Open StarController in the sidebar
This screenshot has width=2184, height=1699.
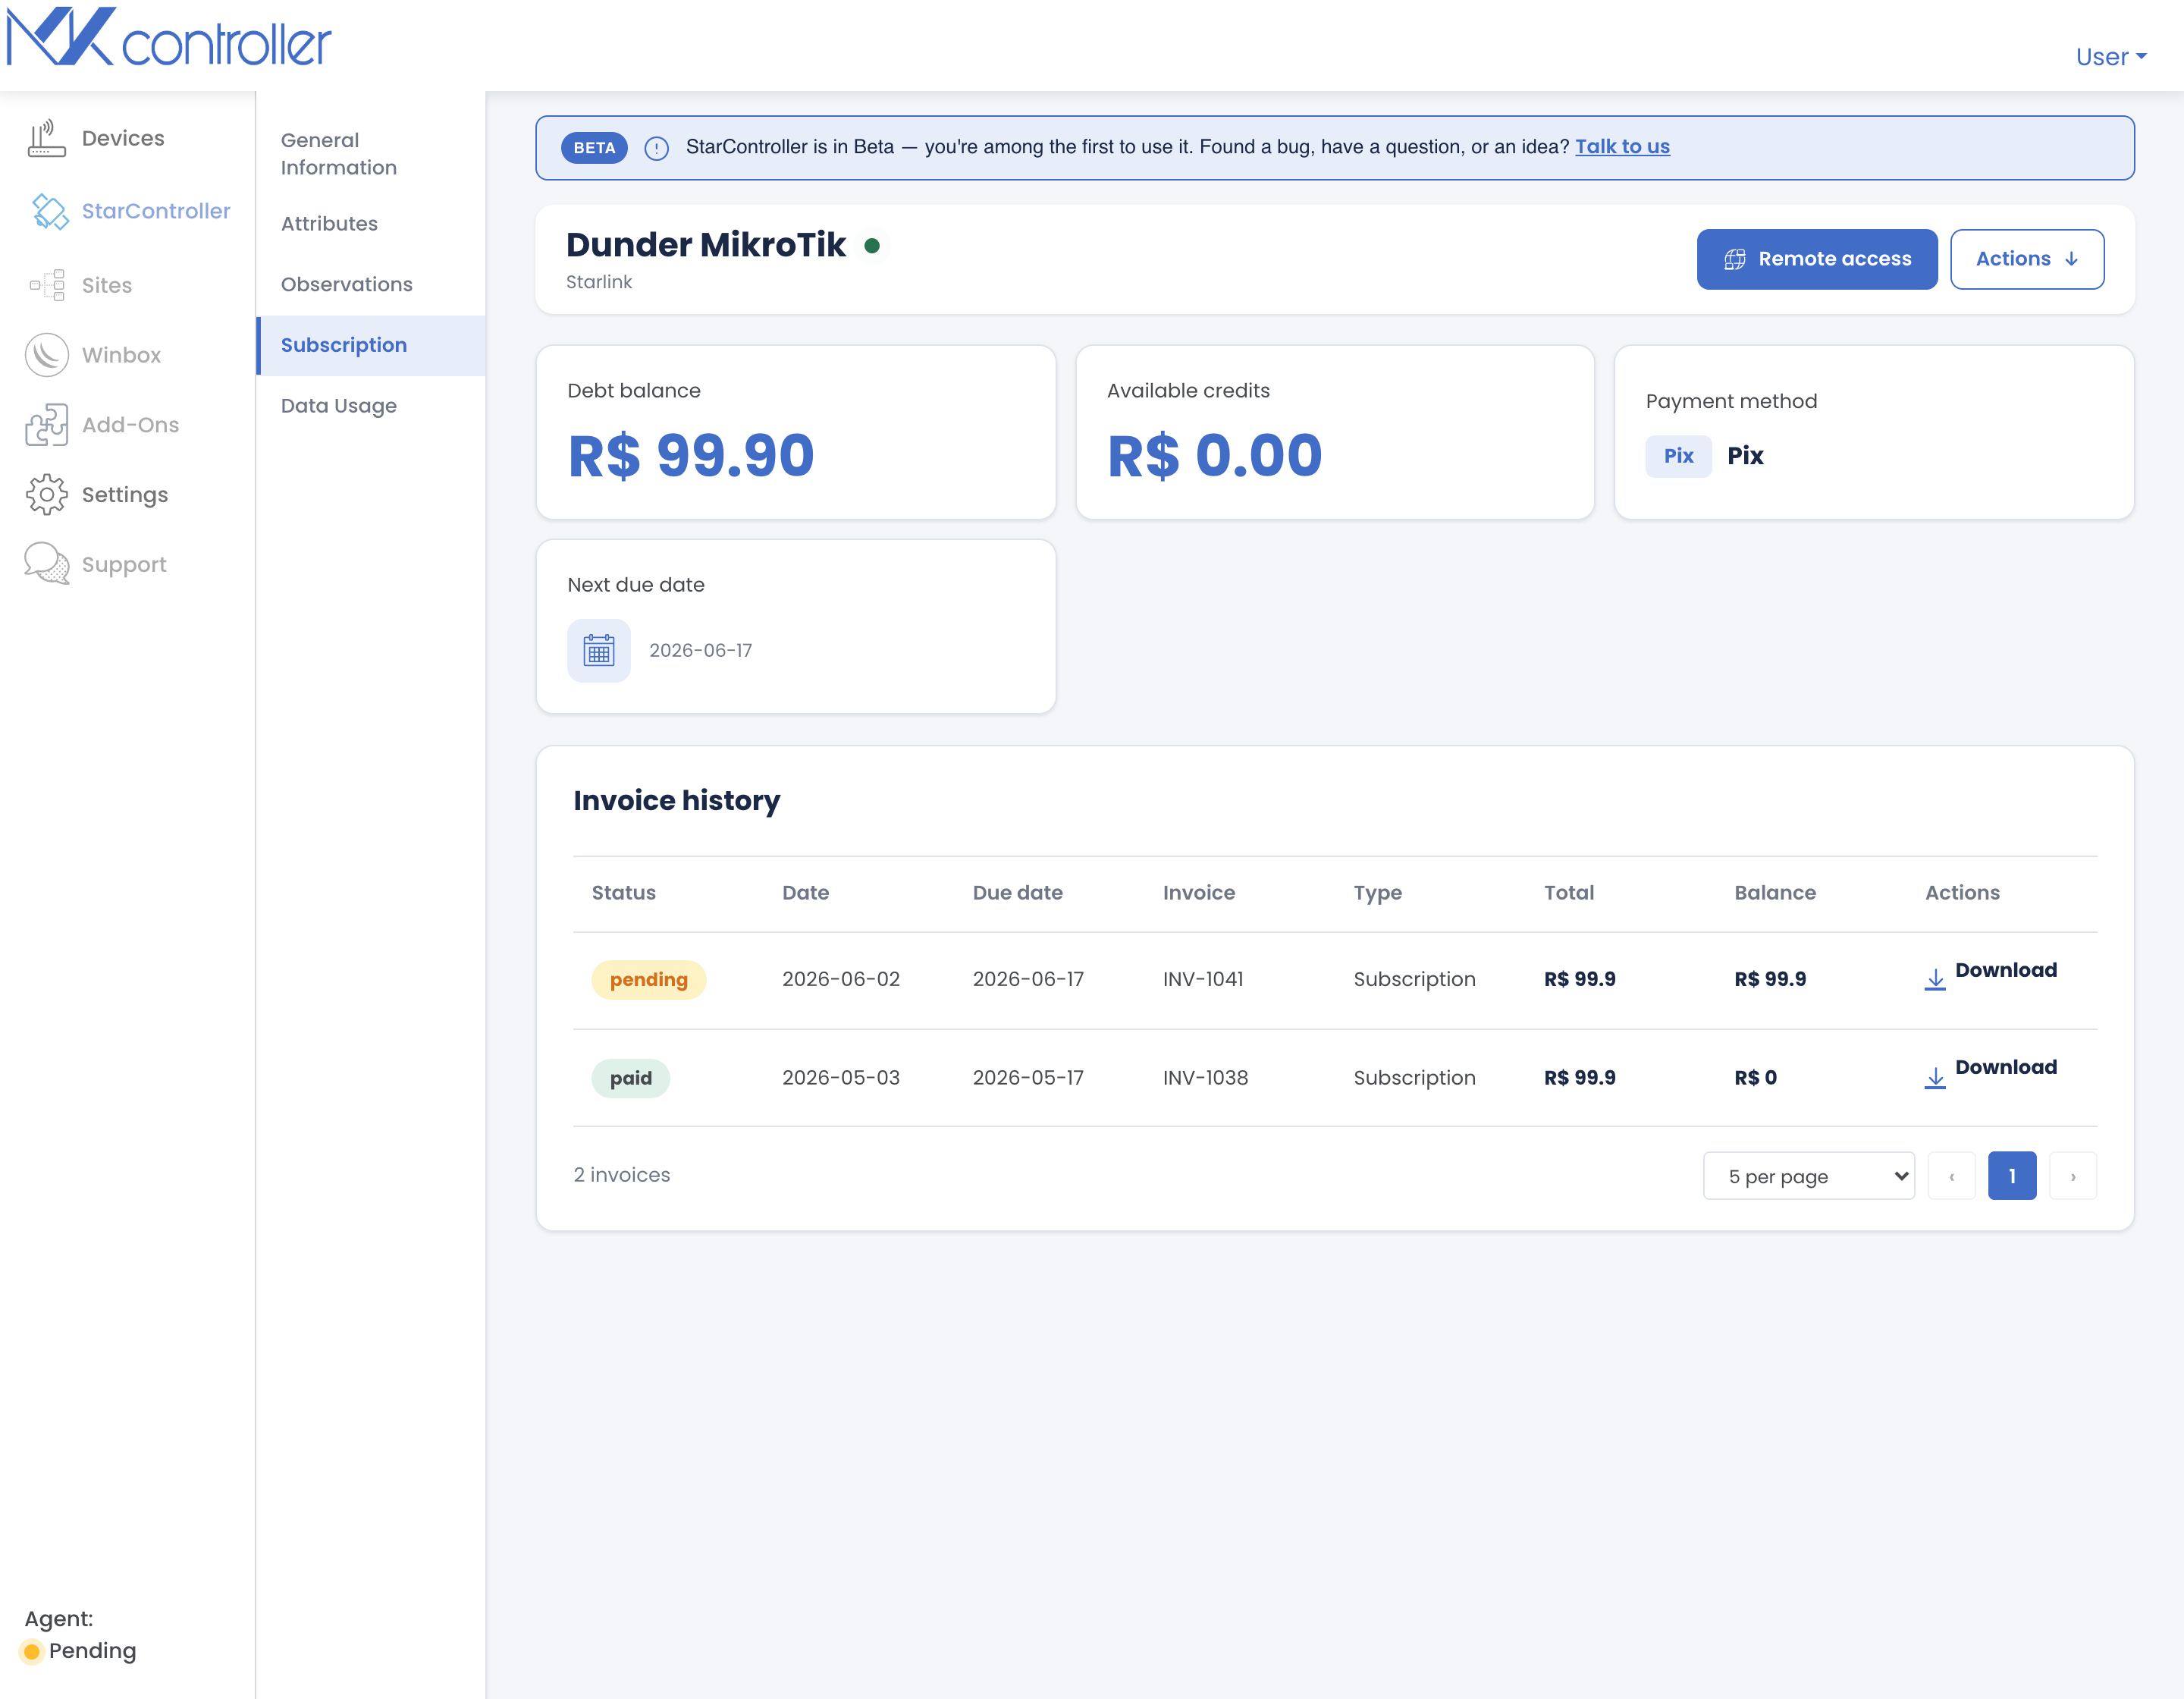click(x=156, y=211)
